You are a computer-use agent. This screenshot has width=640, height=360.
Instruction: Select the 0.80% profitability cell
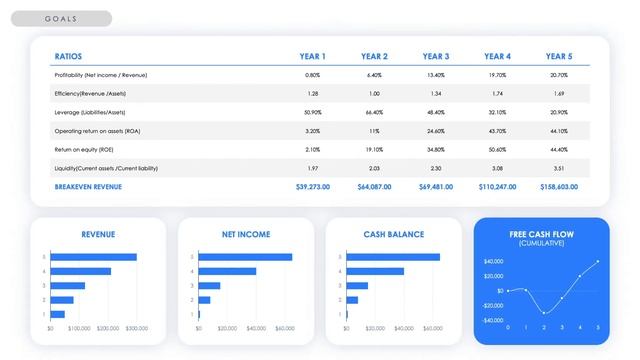pos(313,75)
